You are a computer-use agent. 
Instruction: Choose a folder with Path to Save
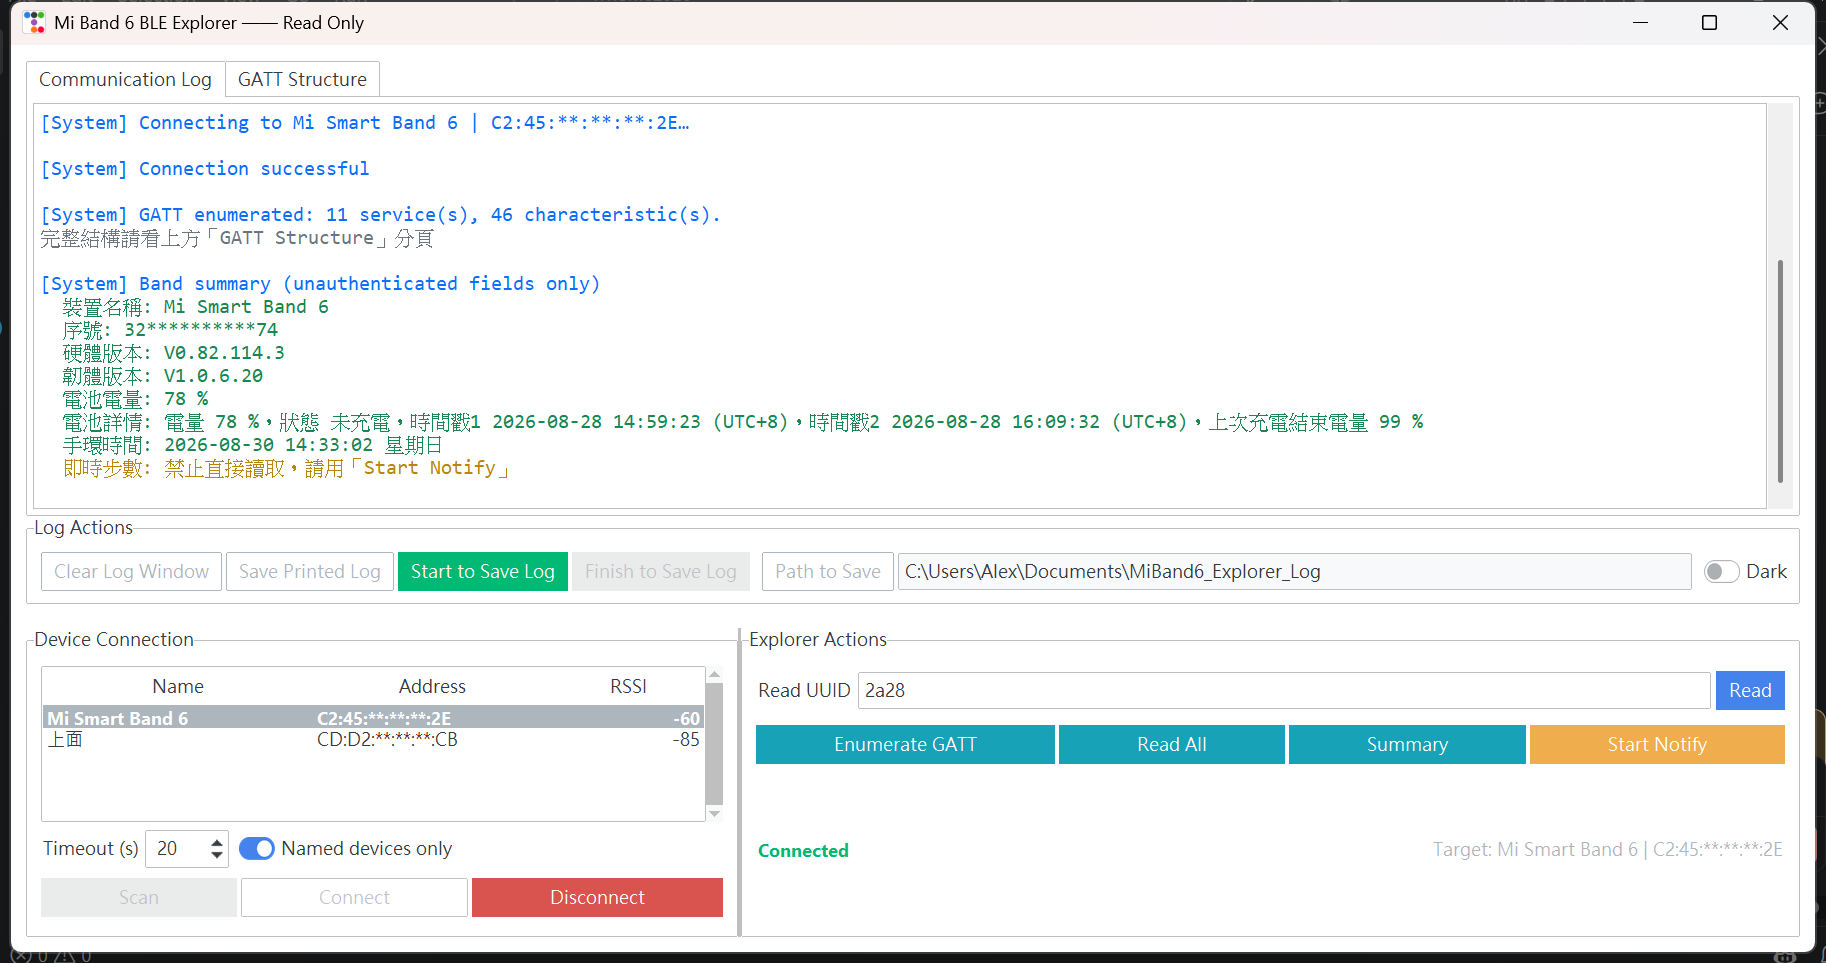[x=827, y=571]
